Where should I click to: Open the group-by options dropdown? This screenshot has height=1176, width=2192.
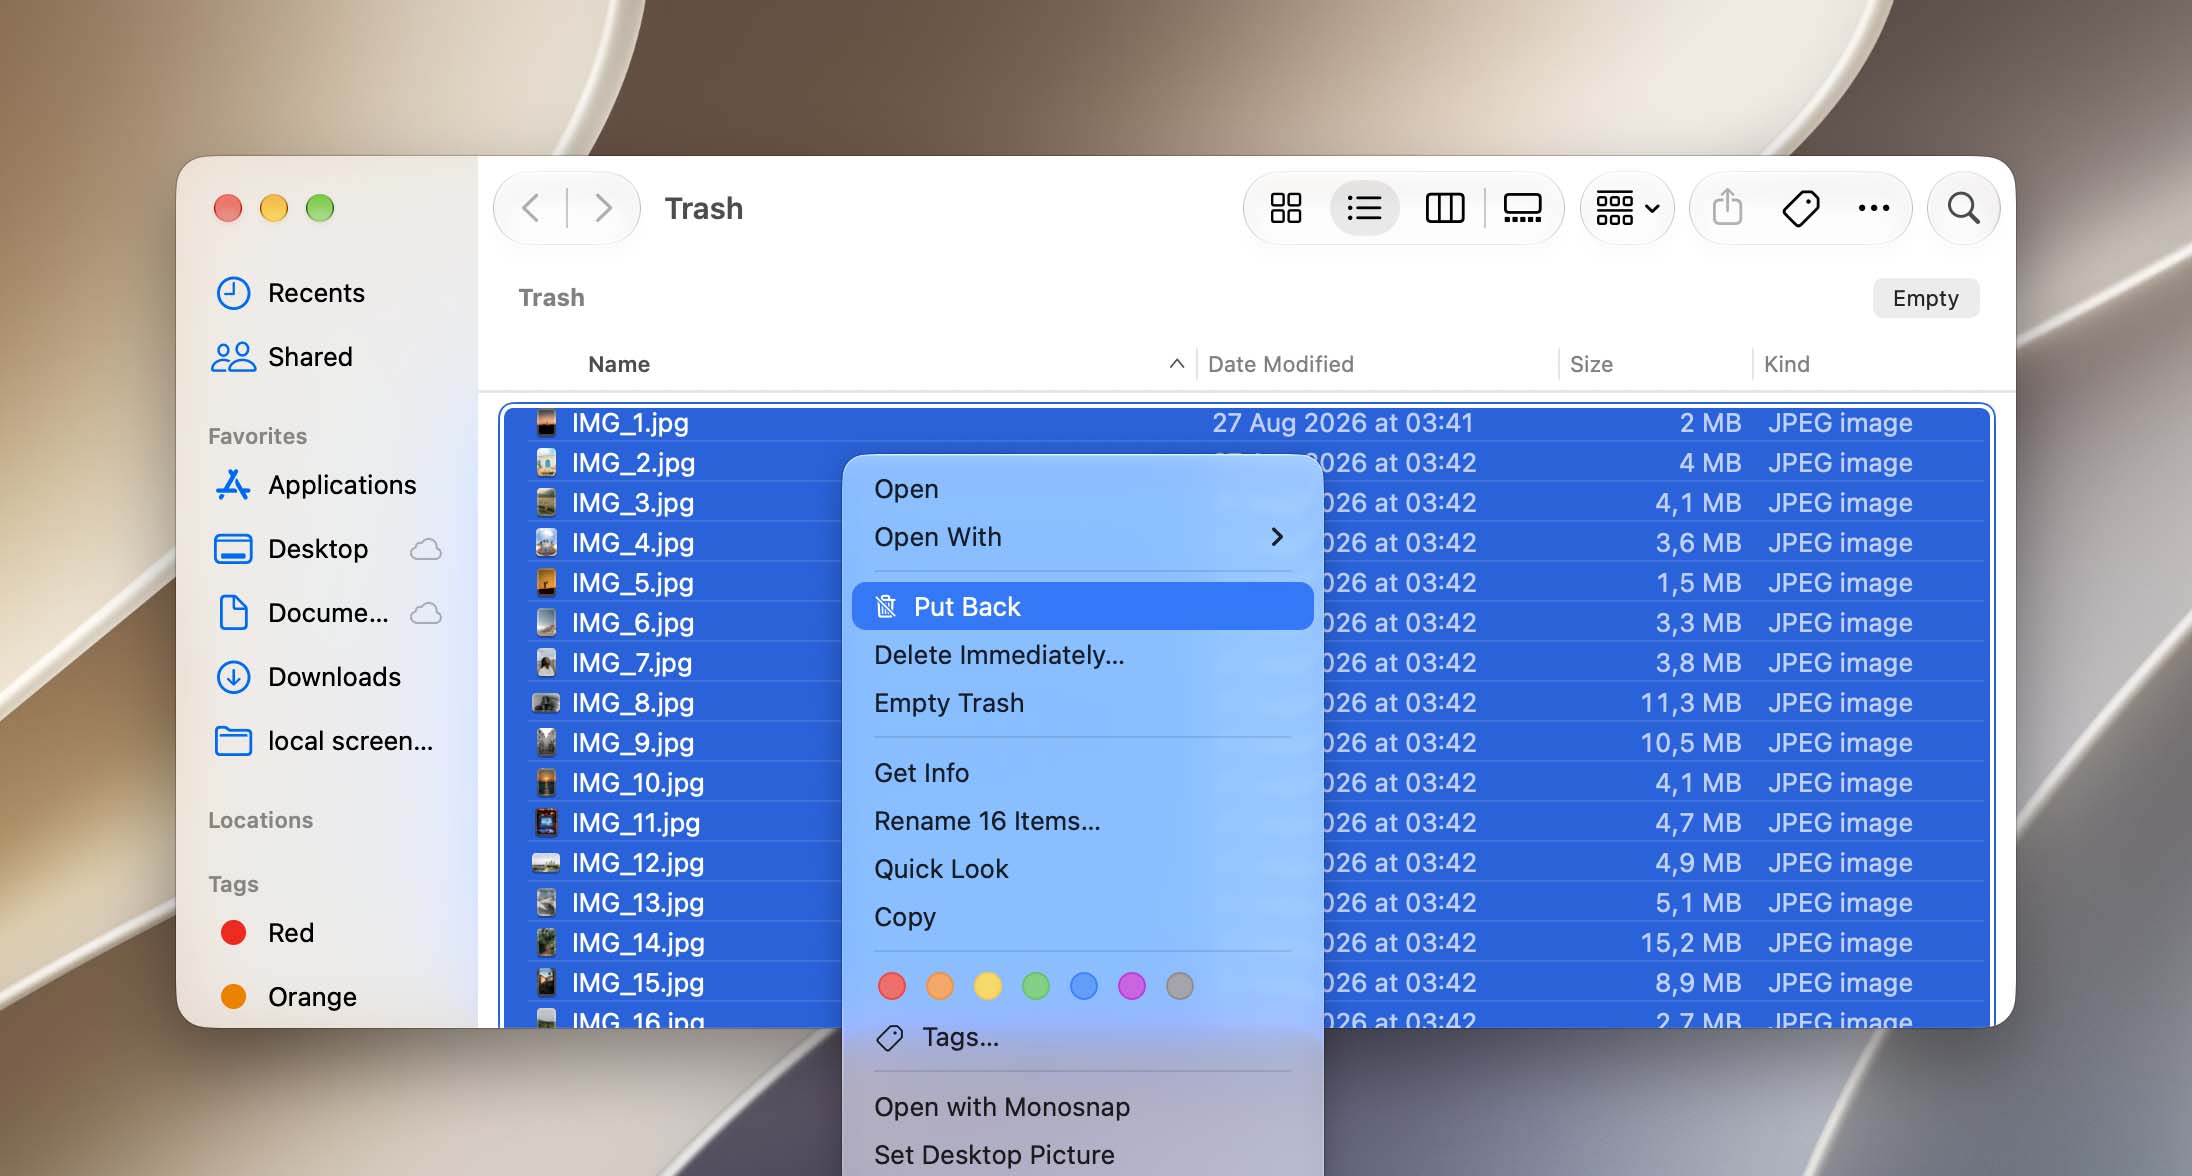(x=1627, y=208)
